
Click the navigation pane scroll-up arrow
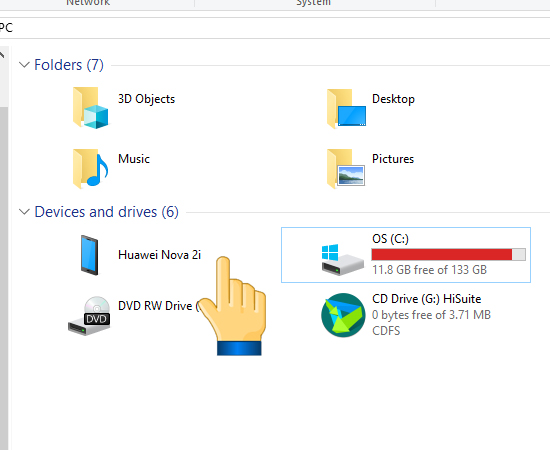pyautogui.click(x=3, y=55)
